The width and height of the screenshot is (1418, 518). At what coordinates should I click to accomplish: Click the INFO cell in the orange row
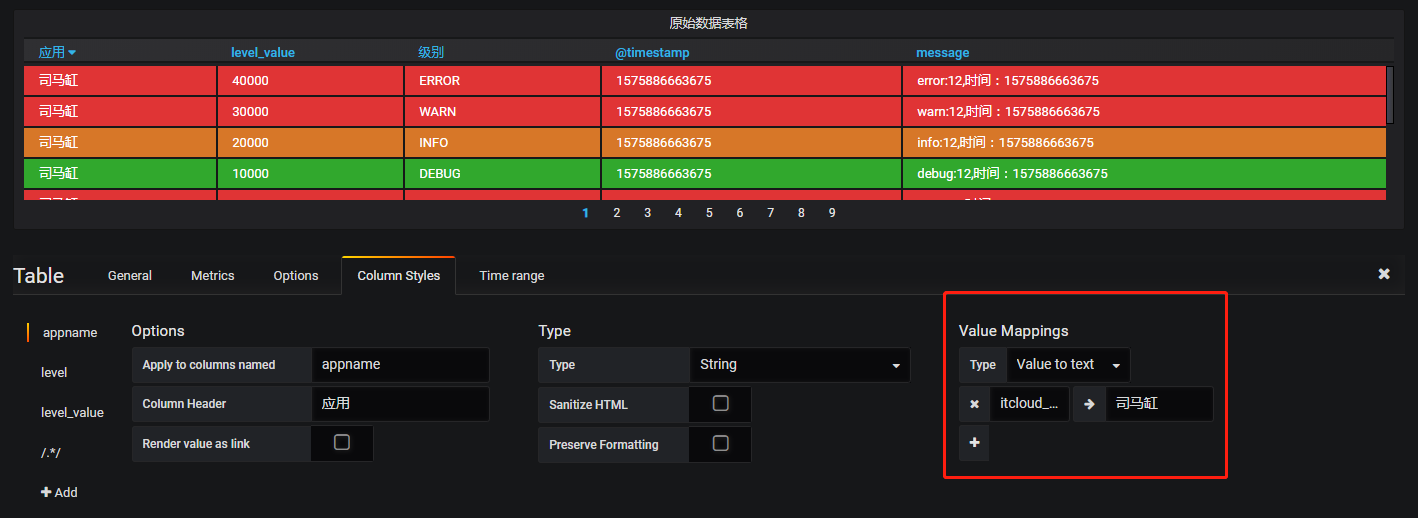coord(502,142)
